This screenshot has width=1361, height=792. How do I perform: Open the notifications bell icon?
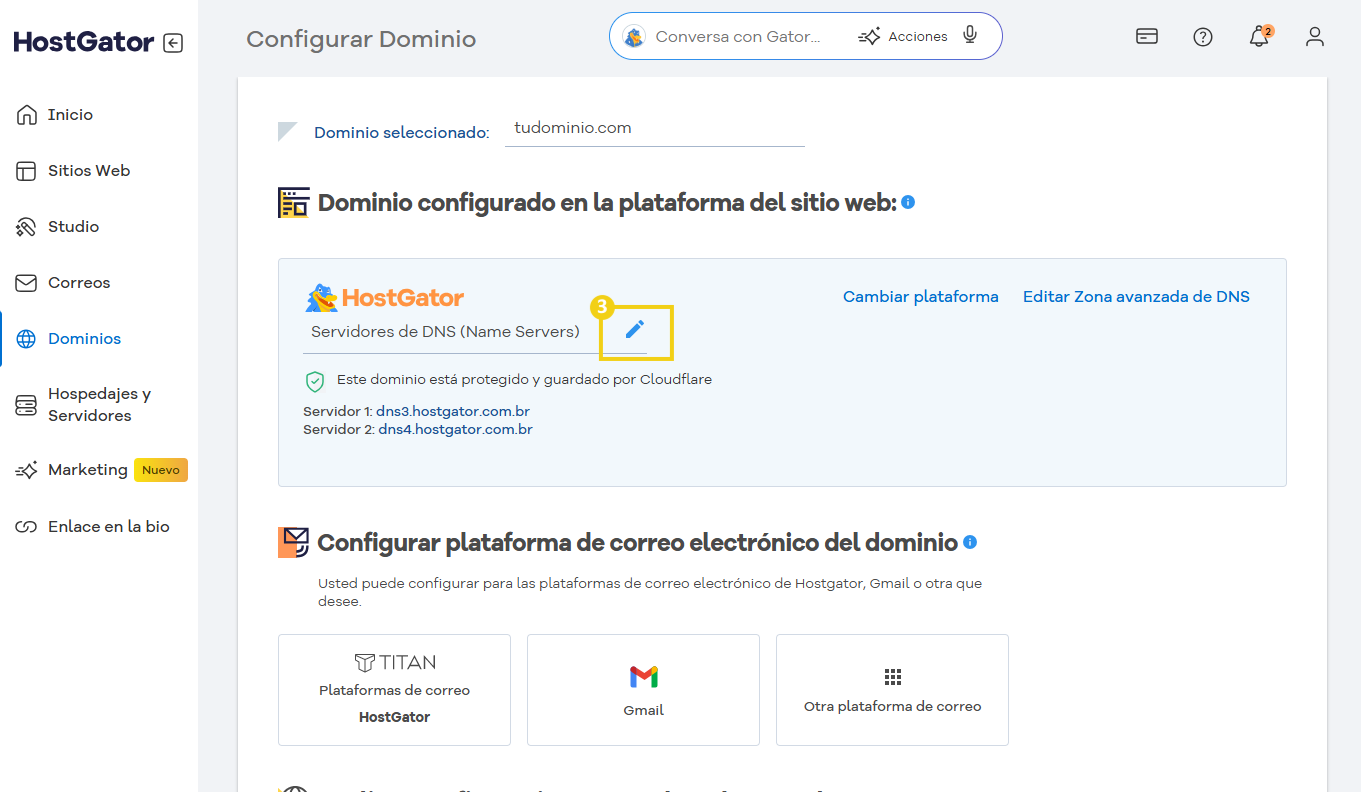pos(1259,37)
